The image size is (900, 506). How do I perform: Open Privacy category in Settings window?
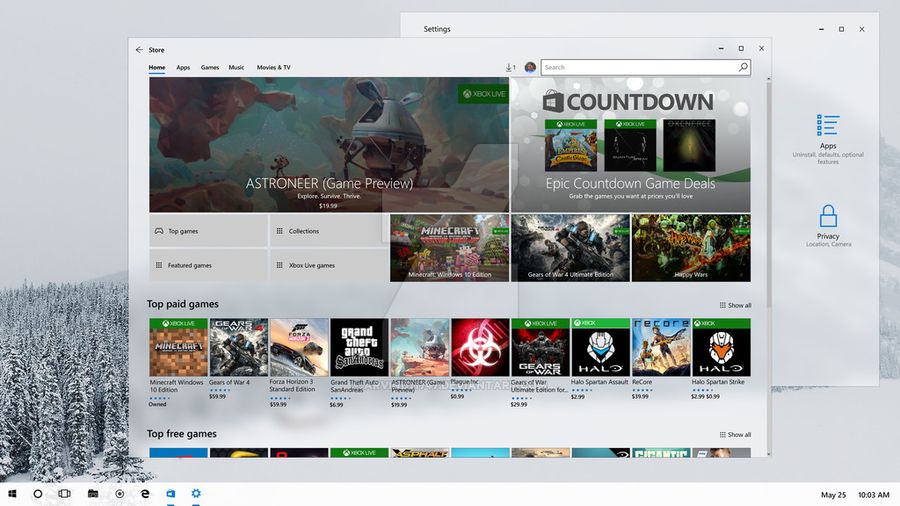coord(828,225)
